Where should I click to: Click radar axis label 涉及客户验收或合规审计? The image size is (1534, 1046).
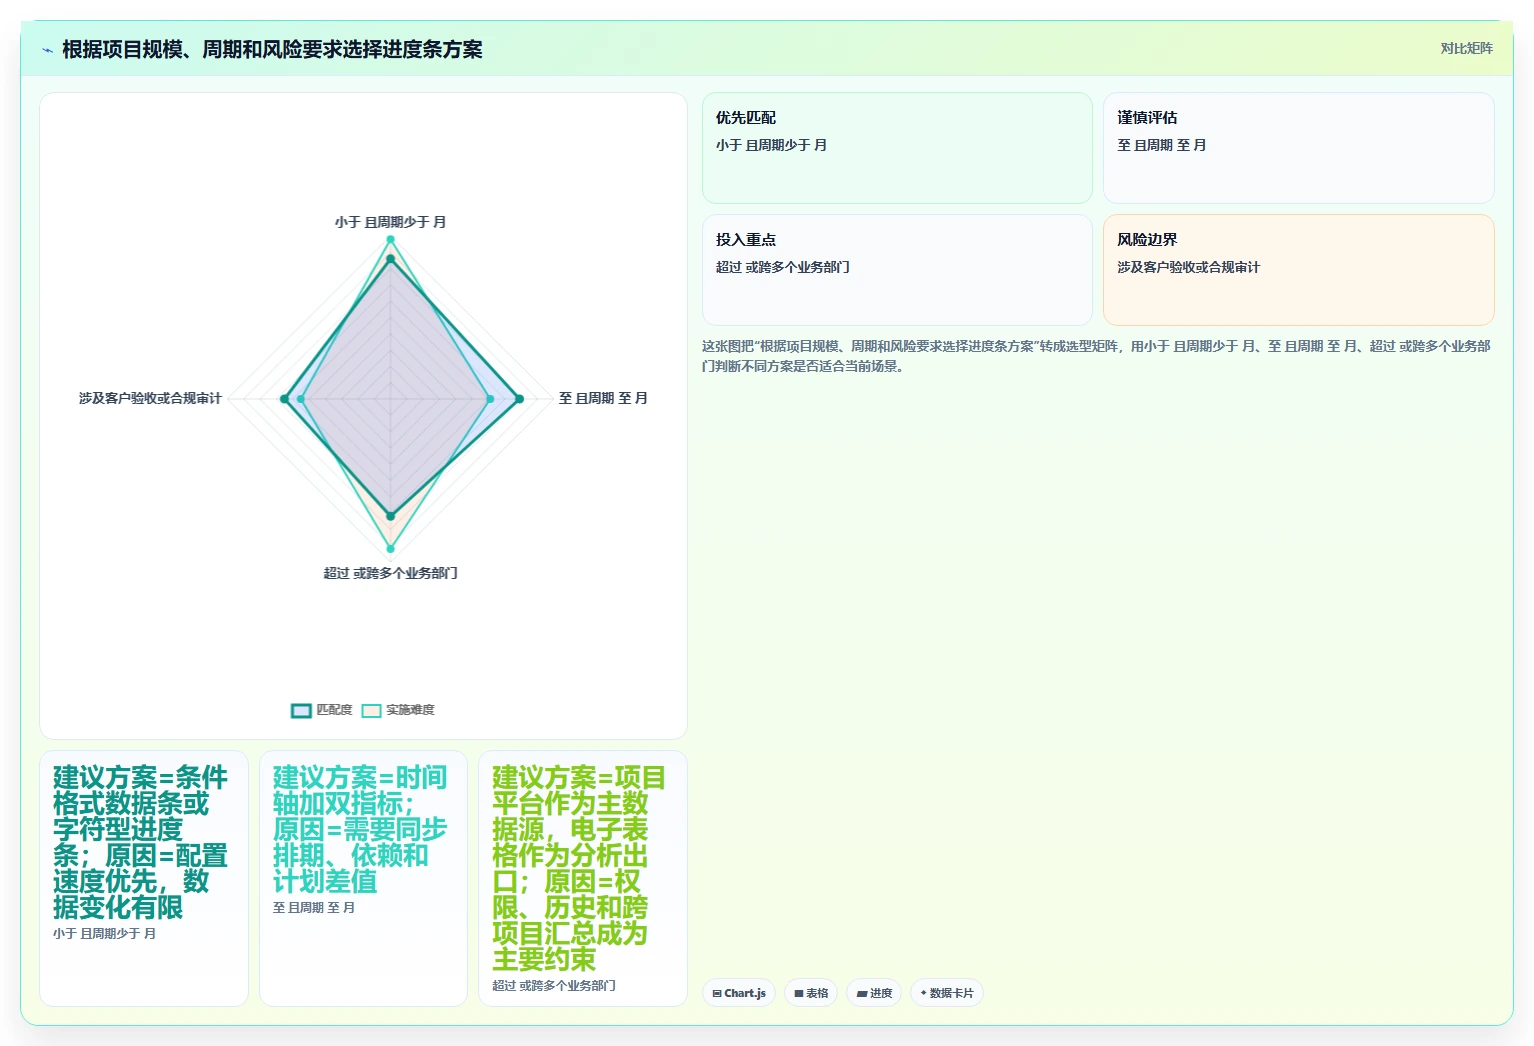point(150,398)
